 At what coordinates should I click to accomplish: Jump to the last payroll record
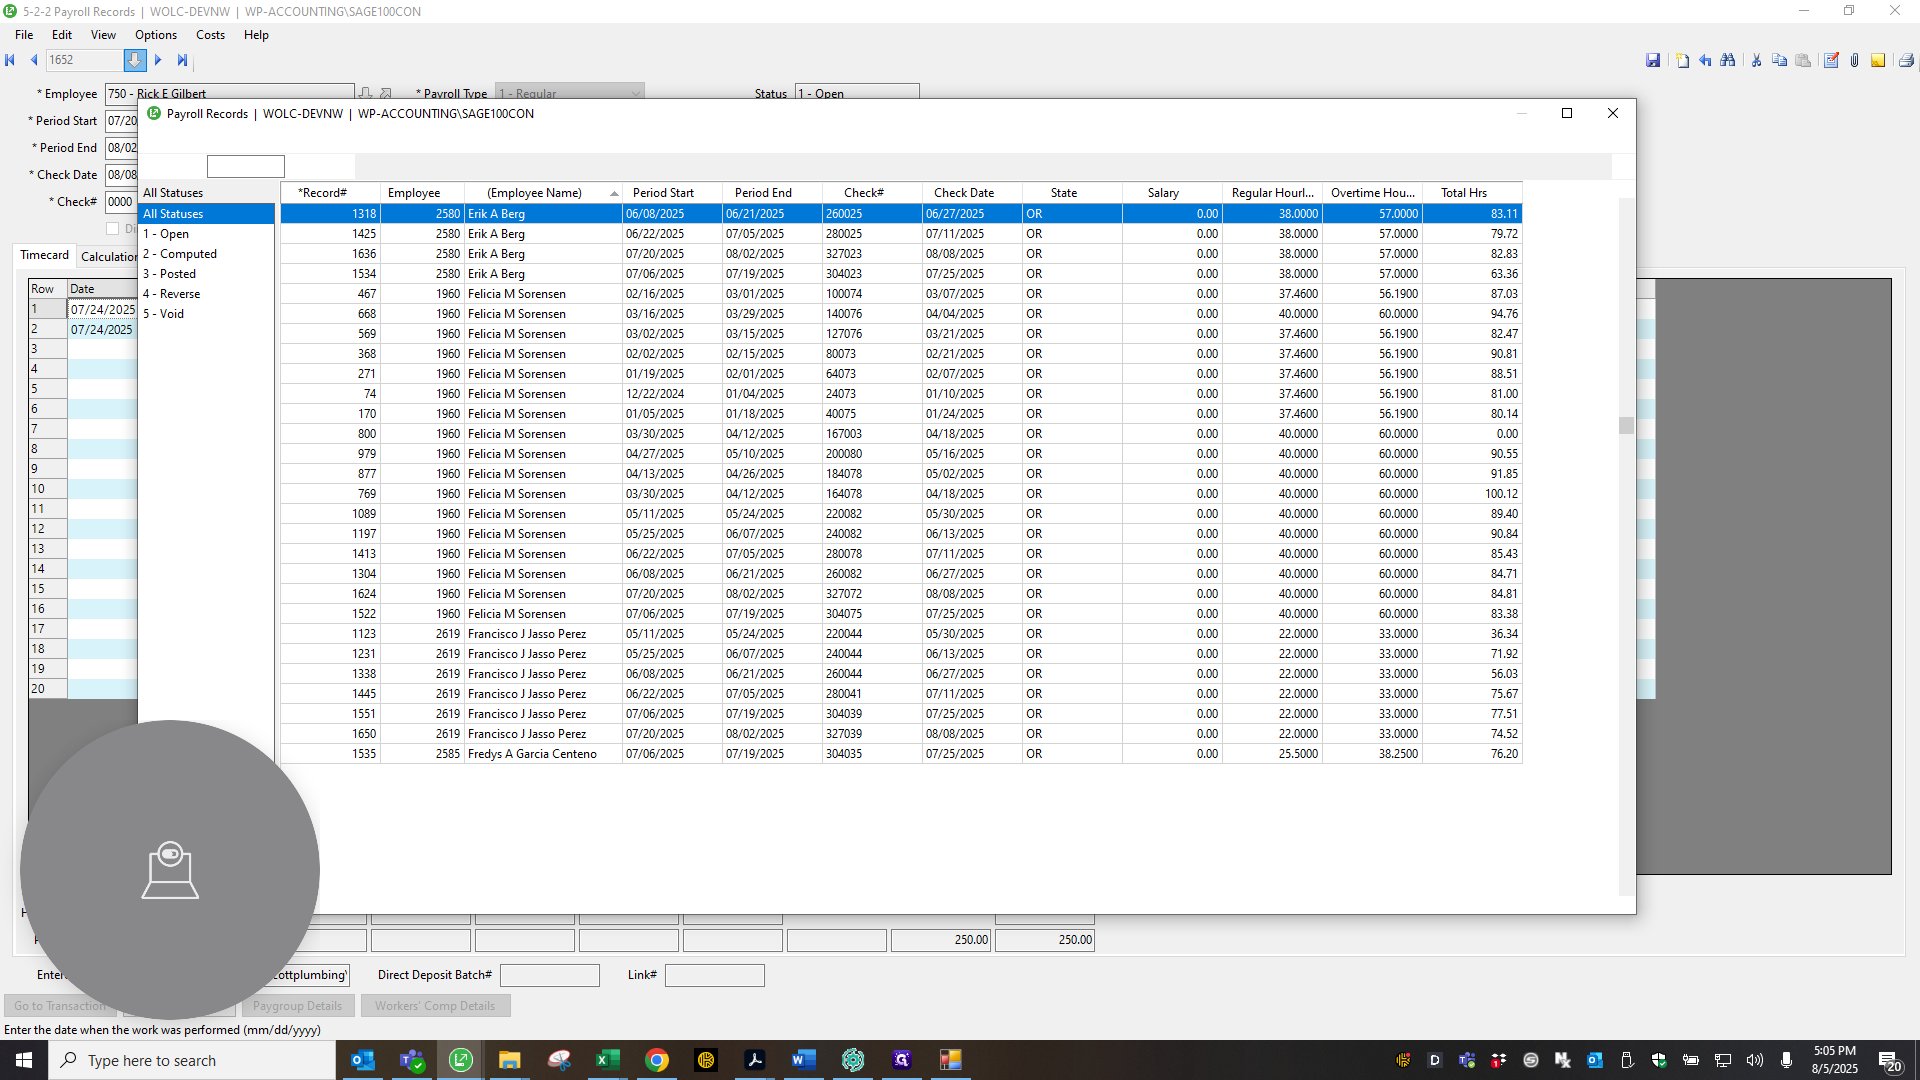tap(182, 60)
